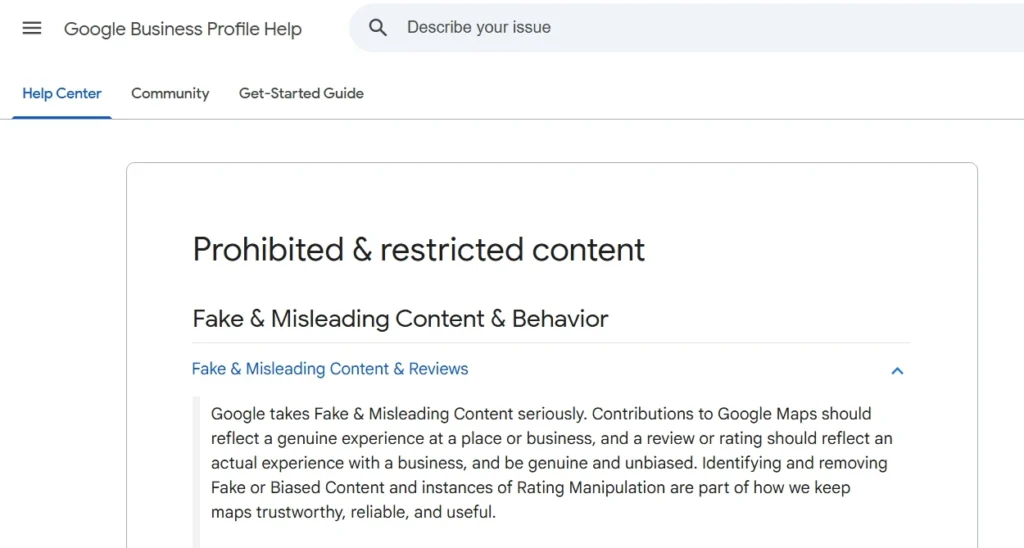Click the last line "maps trustworthy, reliable, and useful"
1024x548 pixels.
point(353,512)
